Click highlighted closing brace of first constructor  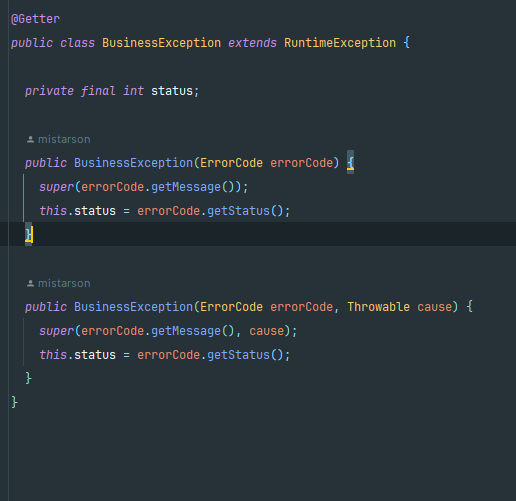29,235
